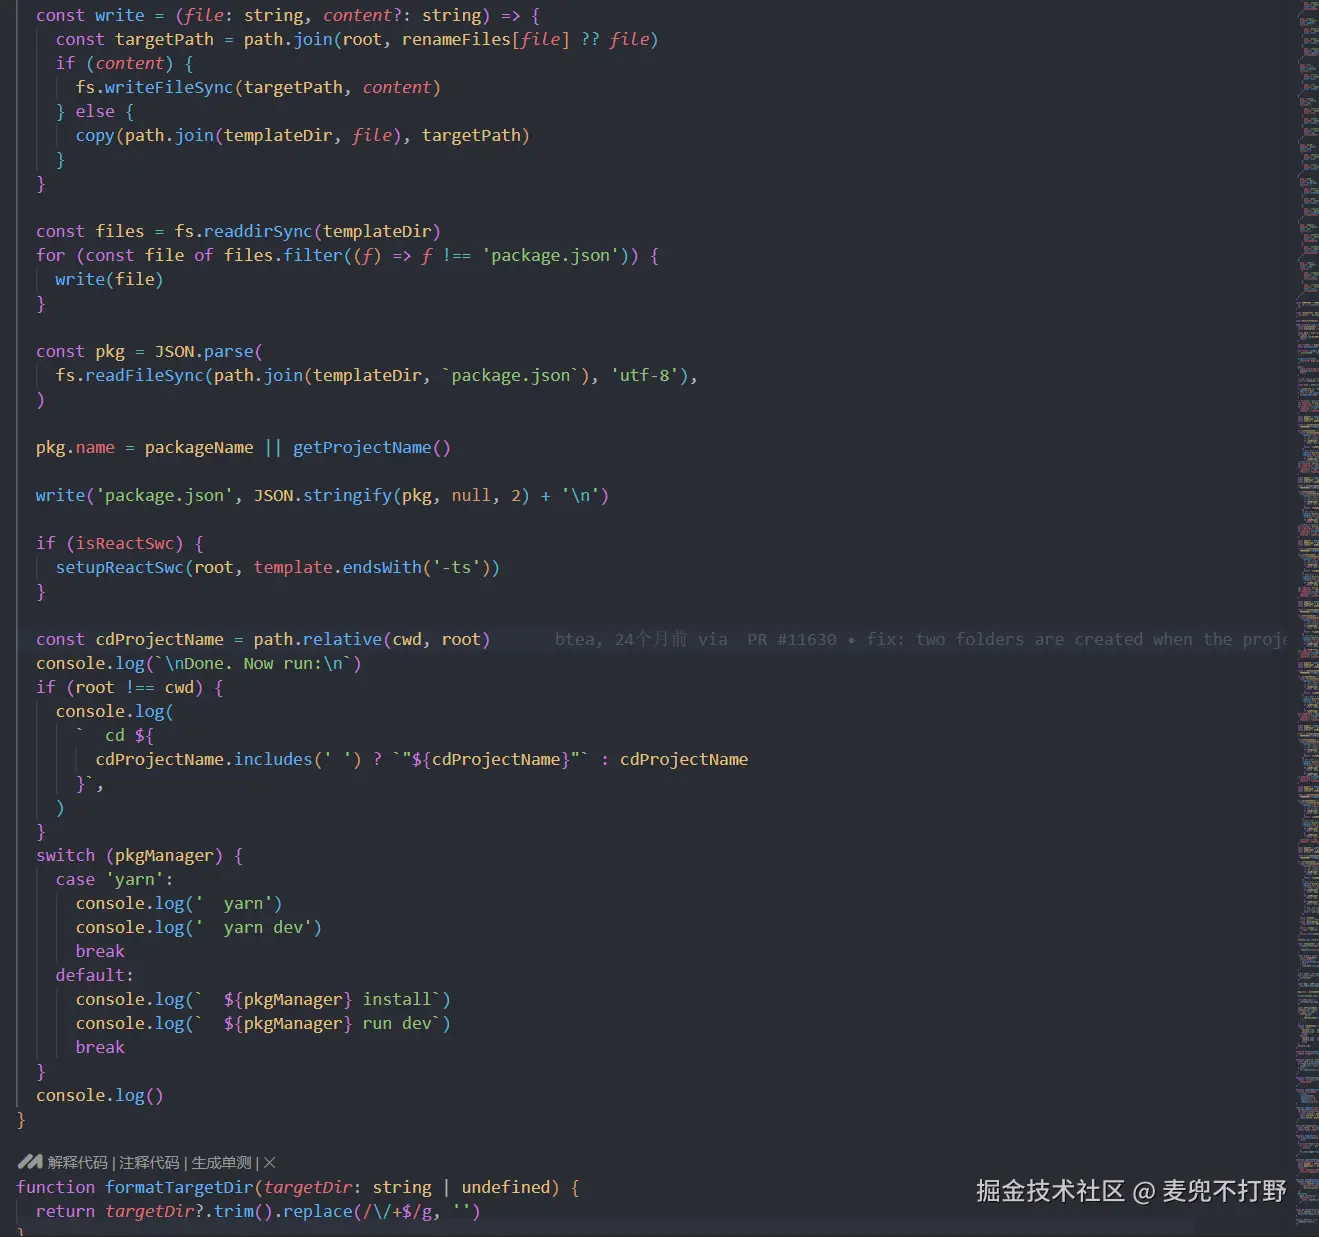Click 'if (root !== cwd)' condition
Image resolution: width=1319 pixels, height=1237 pixels.
coord(119,688)
